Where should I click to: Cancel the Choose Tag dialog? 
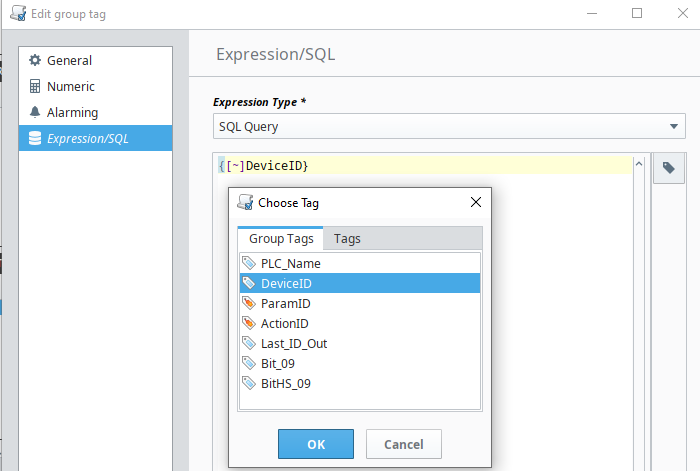pyautogui.click(x=404, y=444)
